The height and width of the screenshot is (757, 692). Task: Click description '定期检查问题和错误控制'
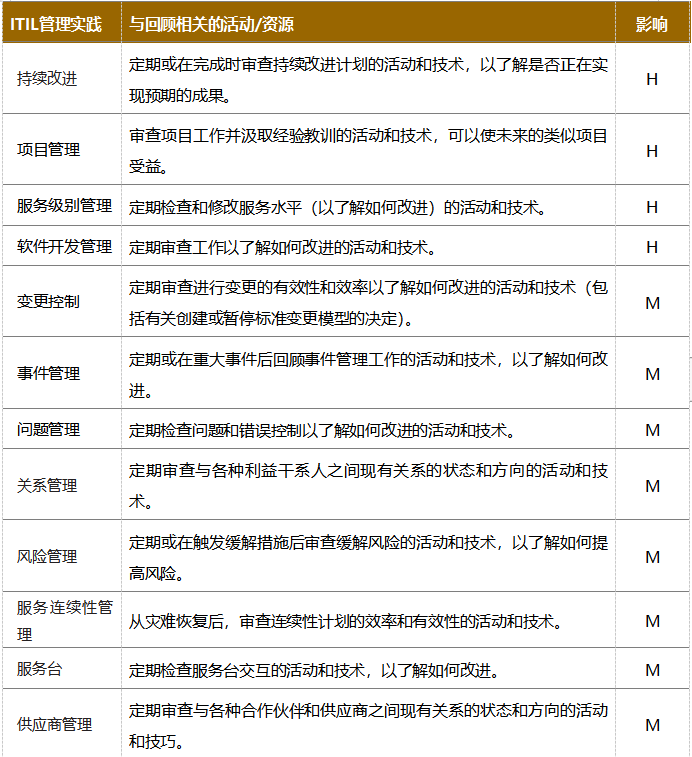(x=322, y=430)
